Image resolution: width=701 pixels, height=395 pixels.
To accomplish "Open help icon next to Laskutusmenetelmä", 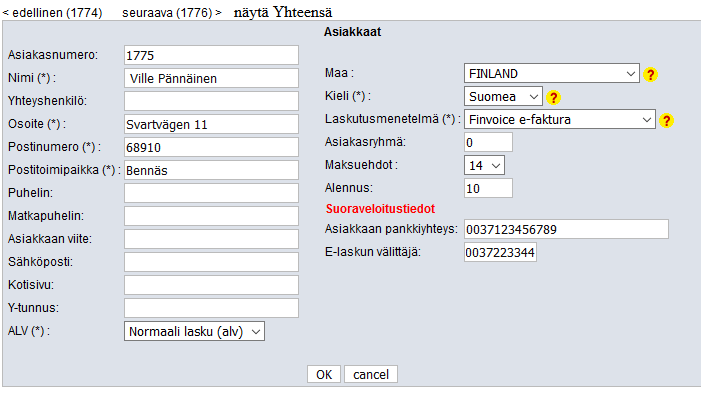I will (666, 120).
